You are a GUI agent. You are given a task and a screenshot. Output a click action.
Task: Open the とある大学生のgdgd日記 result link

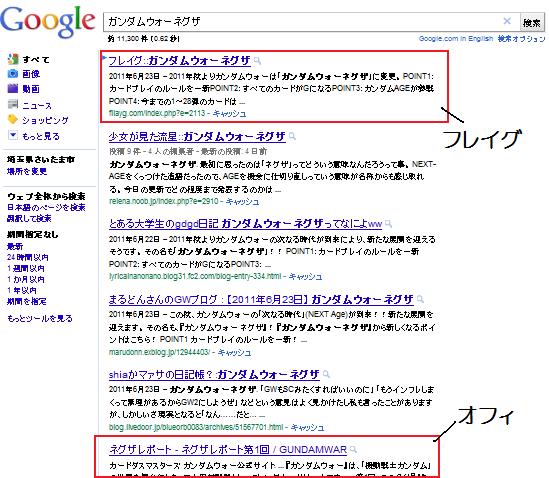pos(245,223)
